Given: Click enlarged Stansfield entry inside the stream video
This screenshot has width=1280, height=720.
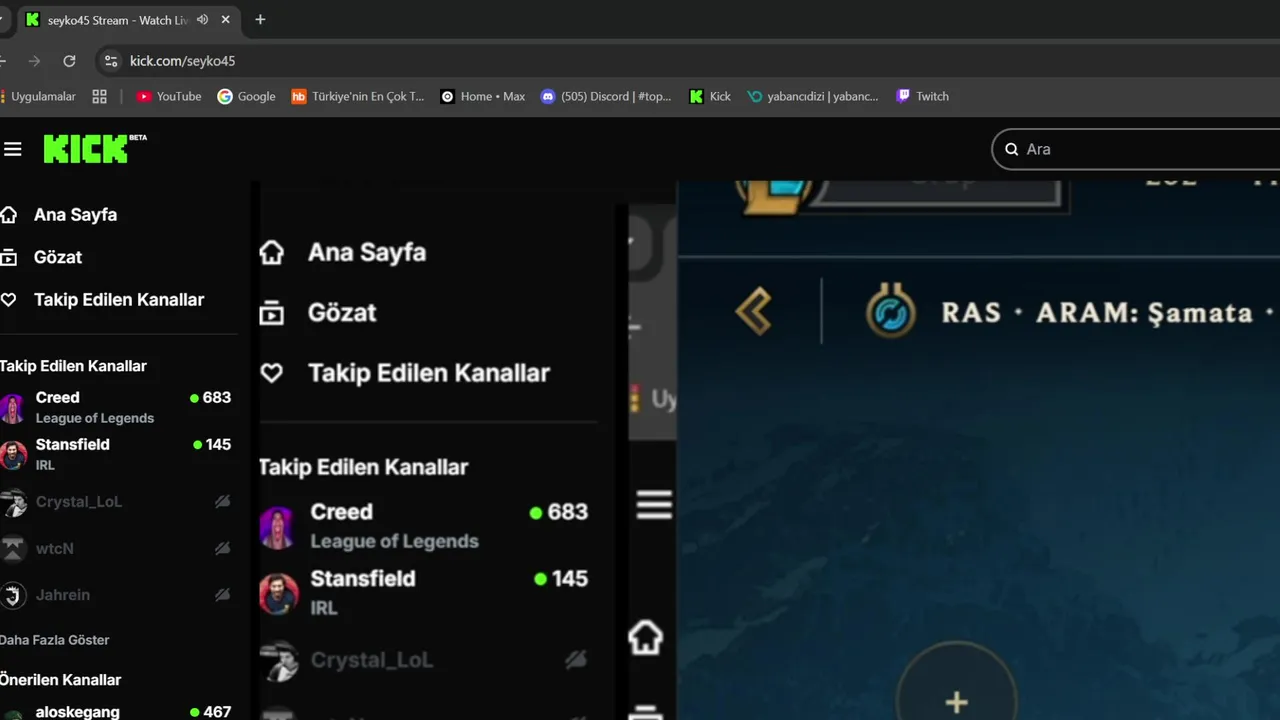Looking at the screenshot, I should (x=424, y=593).
